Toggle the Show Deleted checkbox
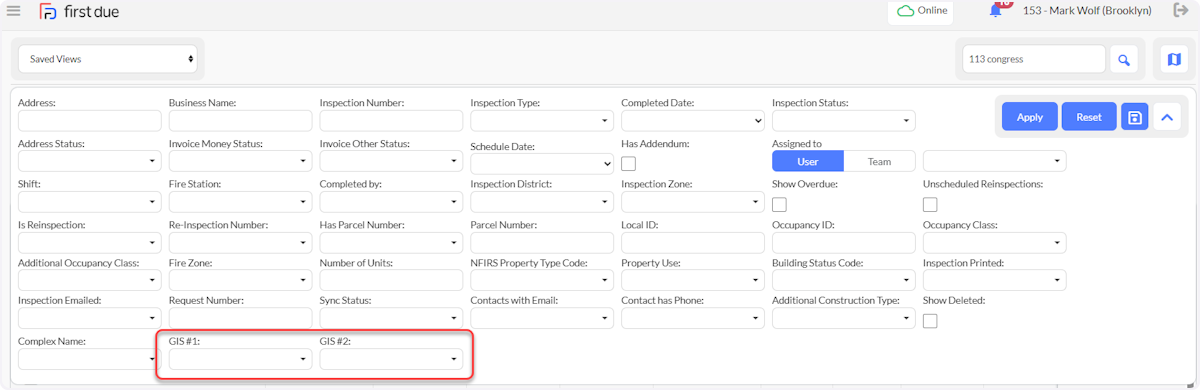Viewport: 1200px width, 390px height. 931,321
